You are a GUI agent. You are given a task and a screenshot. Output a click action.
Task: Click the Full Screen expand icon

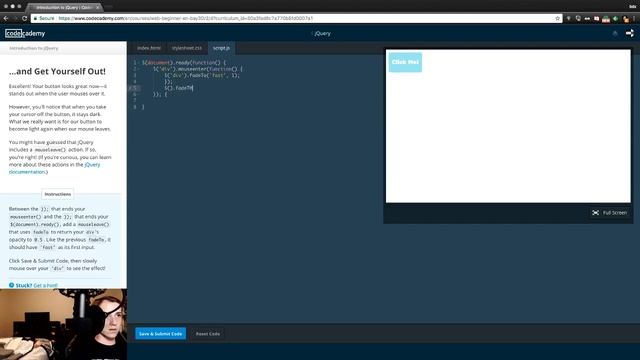click(x=596, y=213)
